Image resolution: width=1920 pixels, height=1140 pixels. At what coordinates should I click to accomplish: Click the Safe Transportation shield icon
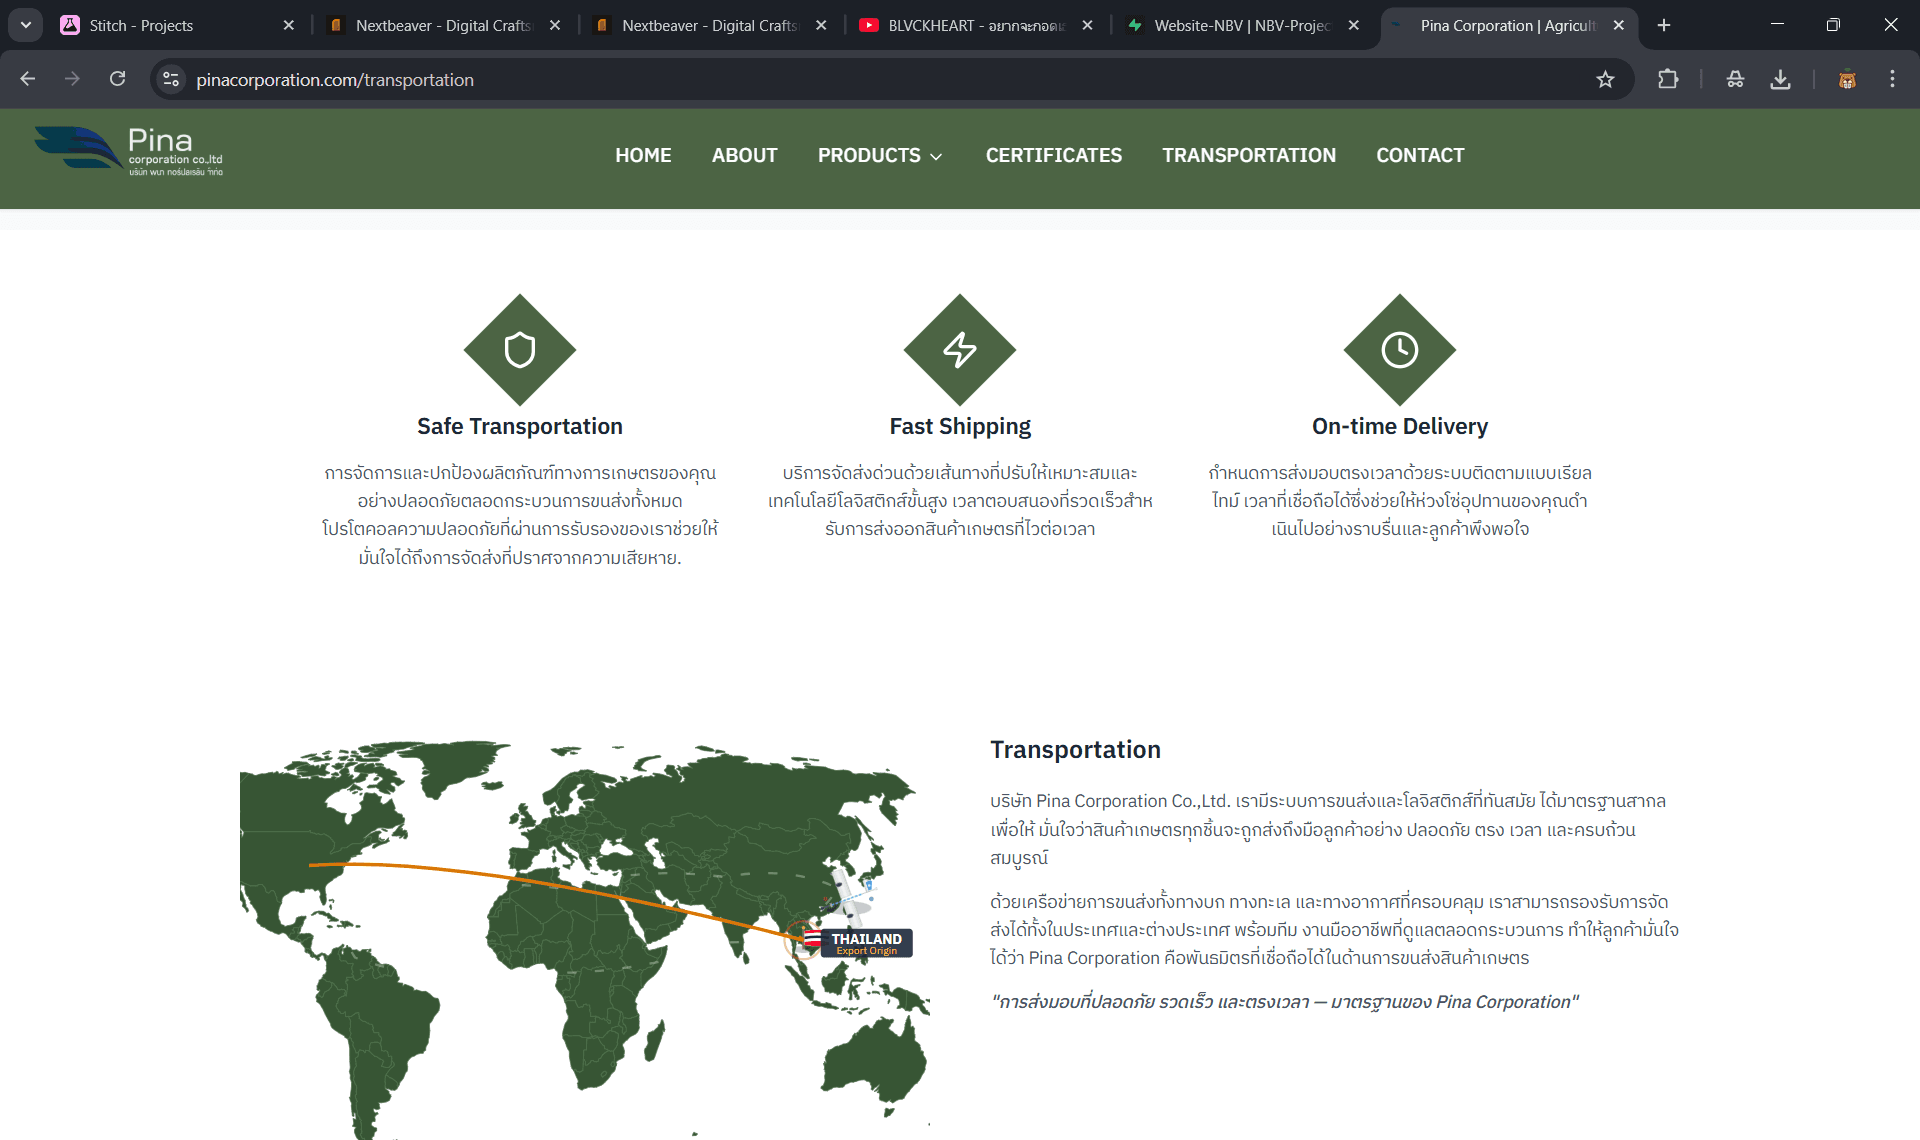pos(519,350)
